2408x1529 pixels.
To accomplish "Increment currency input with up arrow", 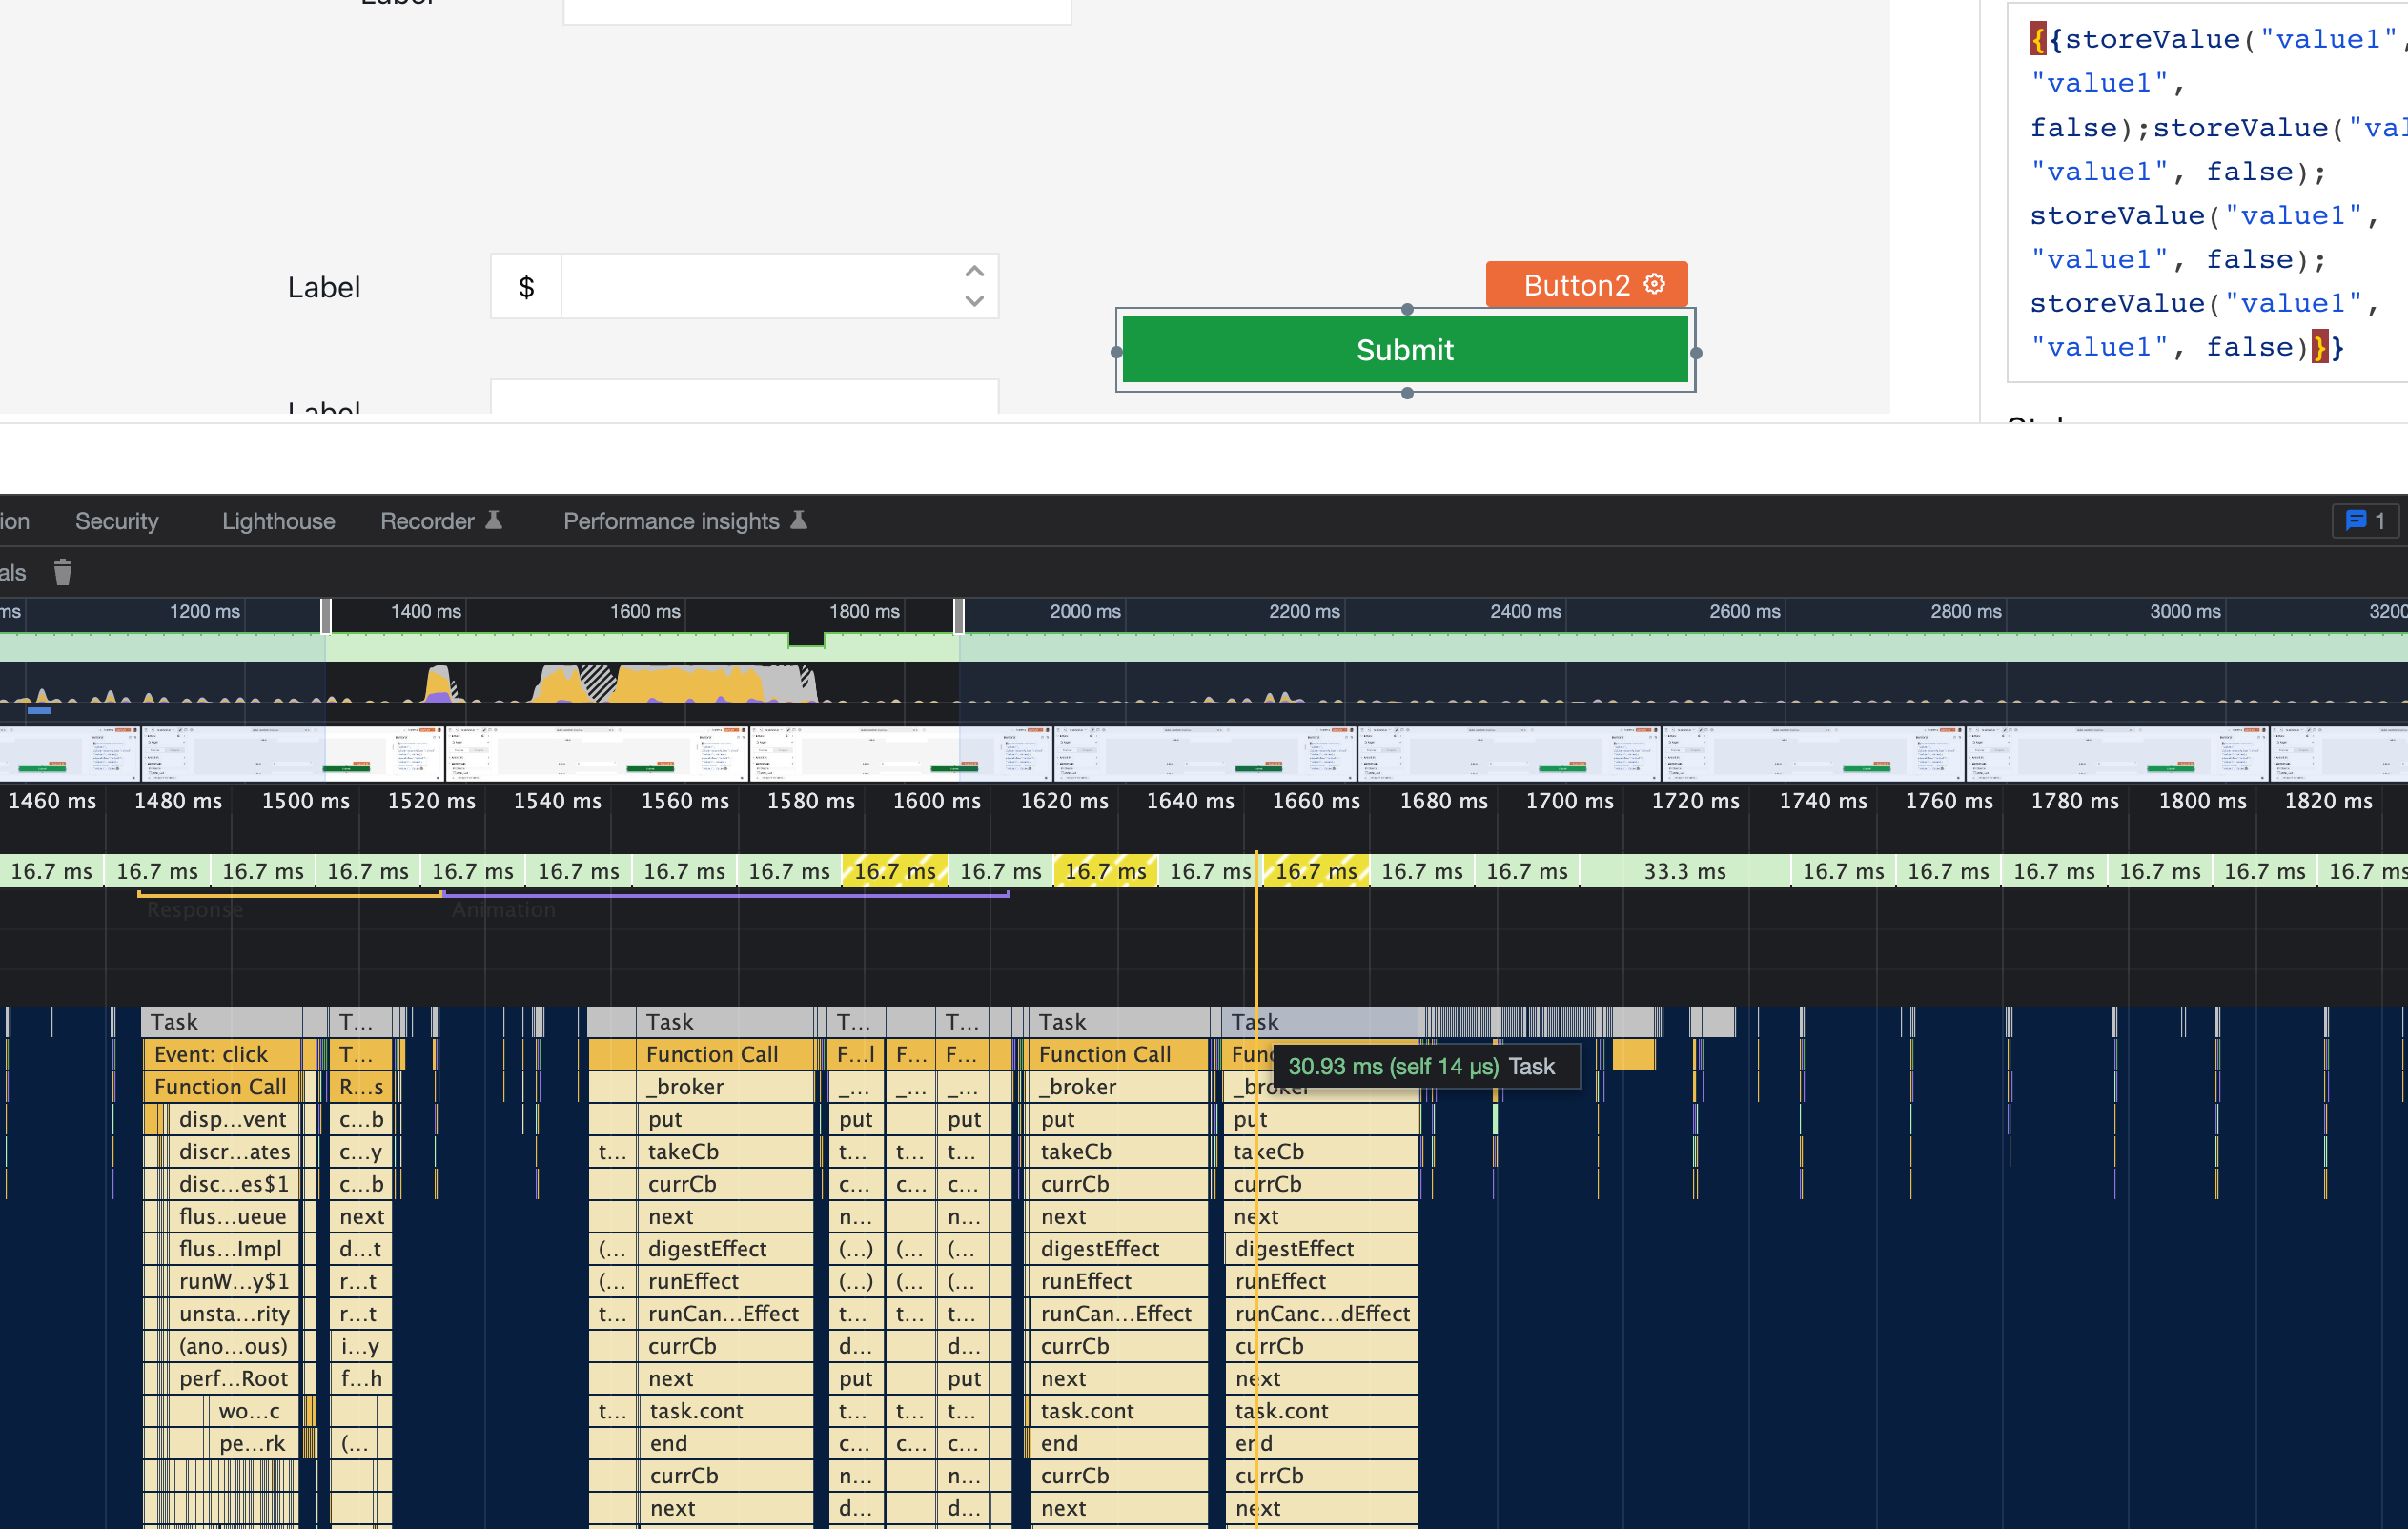I will click(974, 271).
